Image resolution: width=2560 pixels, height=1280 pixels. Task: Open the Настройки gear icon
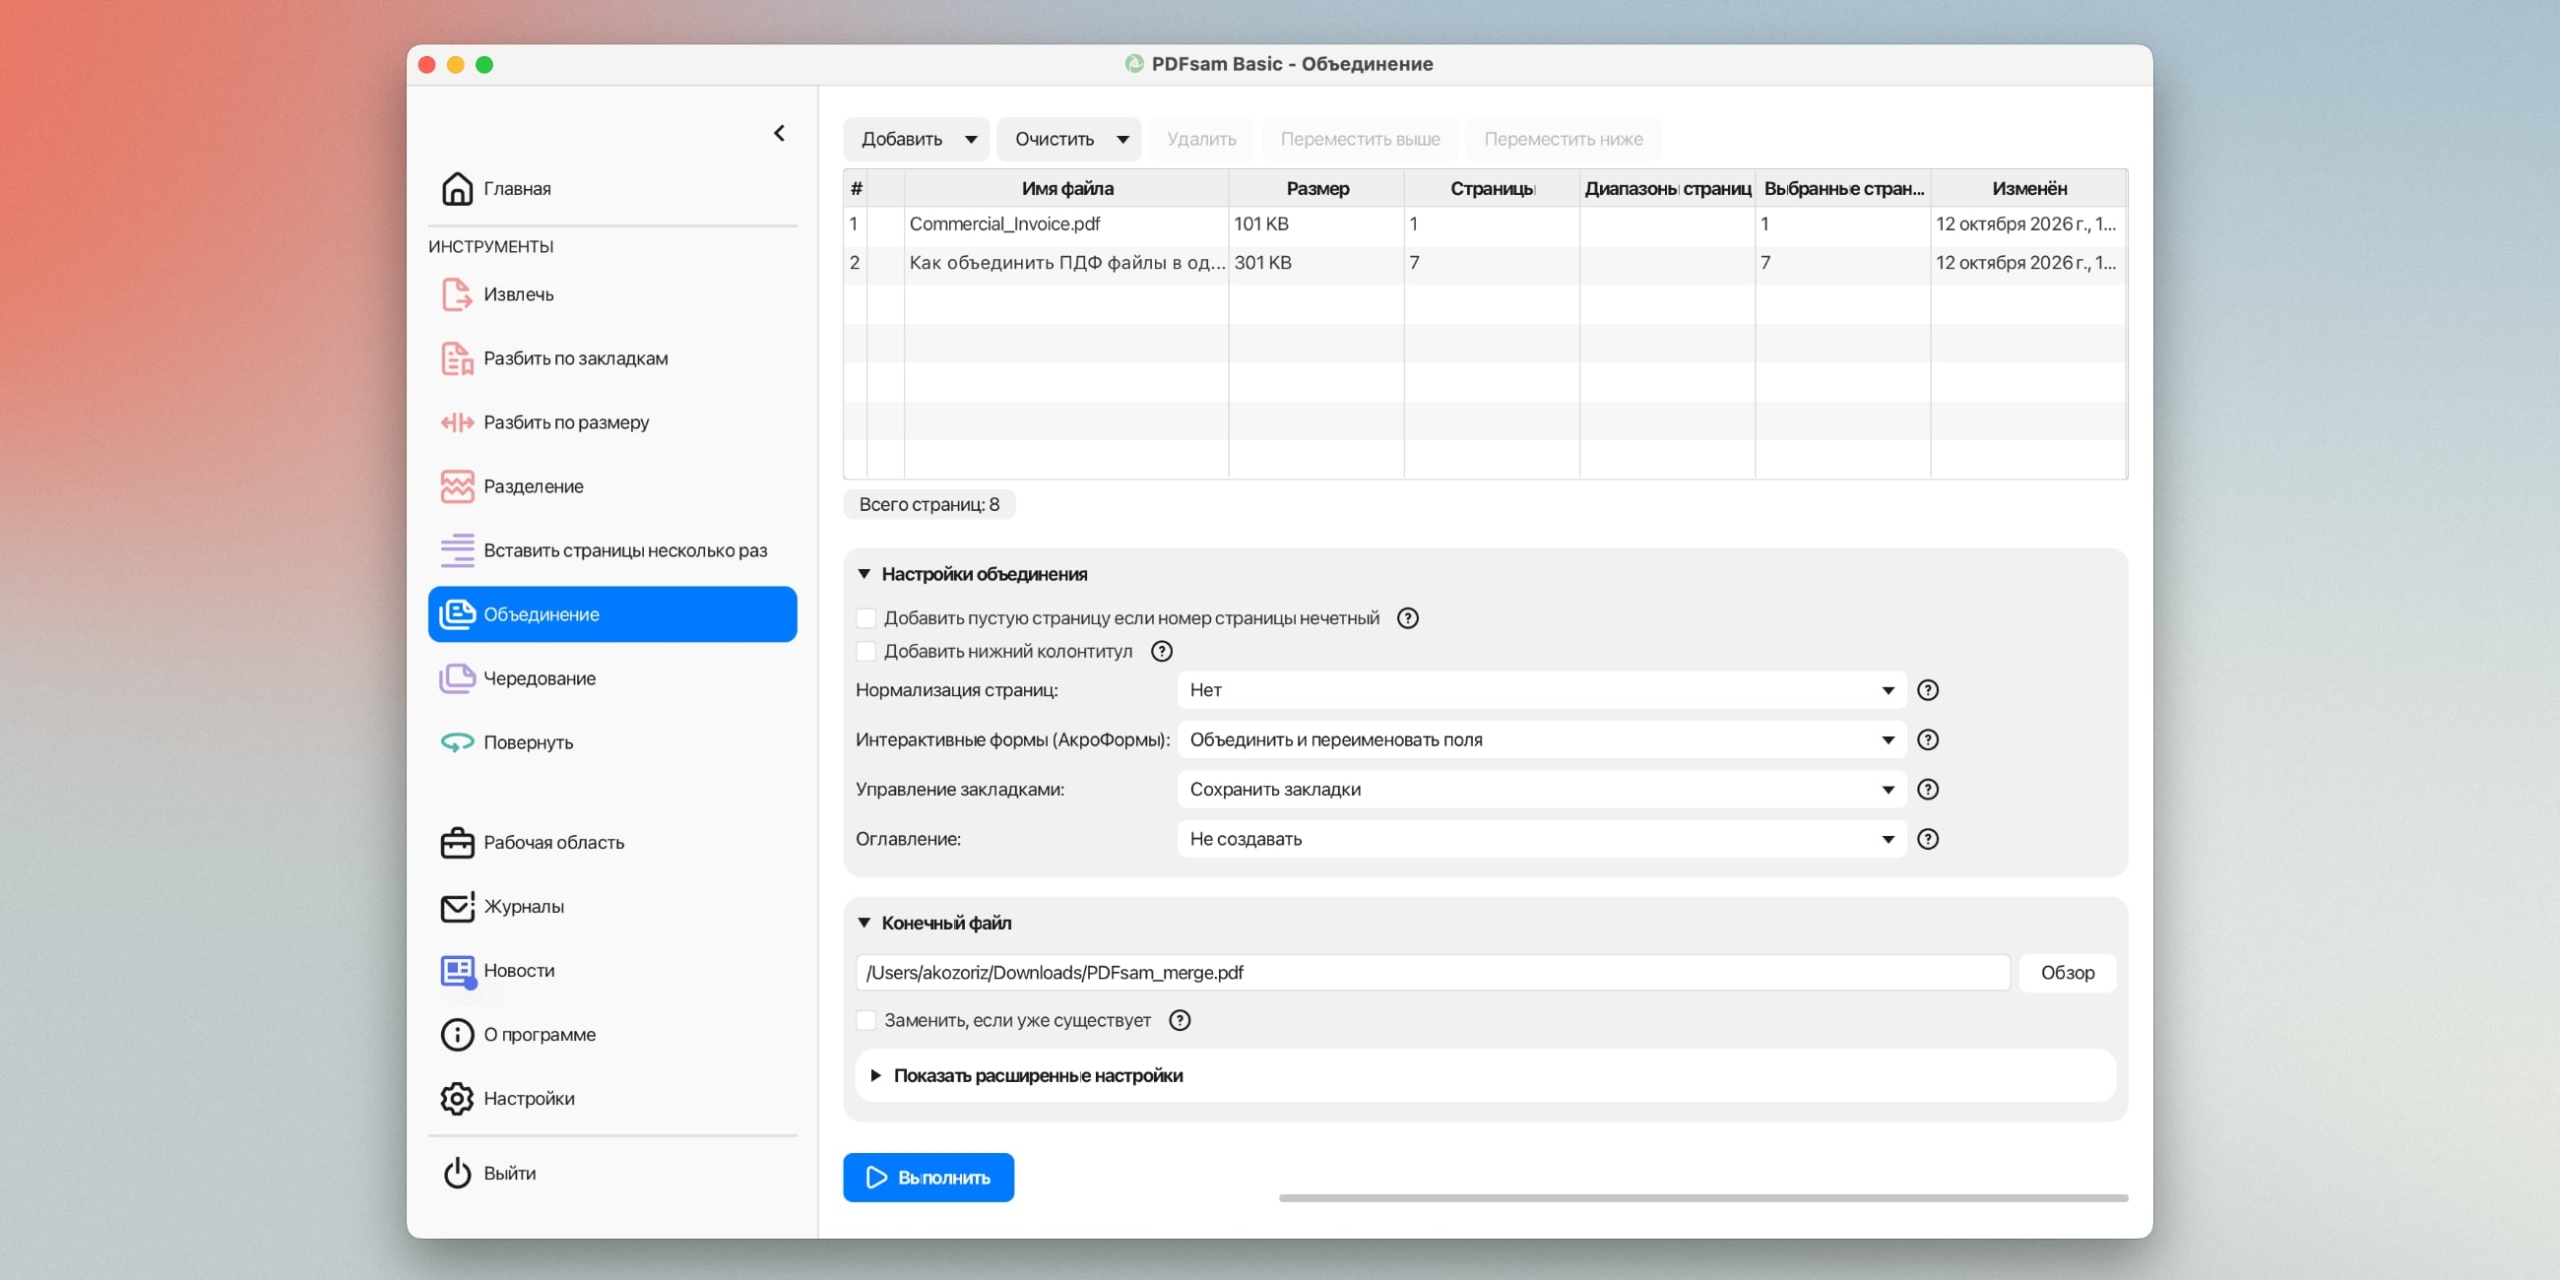tap(457, 1098)
